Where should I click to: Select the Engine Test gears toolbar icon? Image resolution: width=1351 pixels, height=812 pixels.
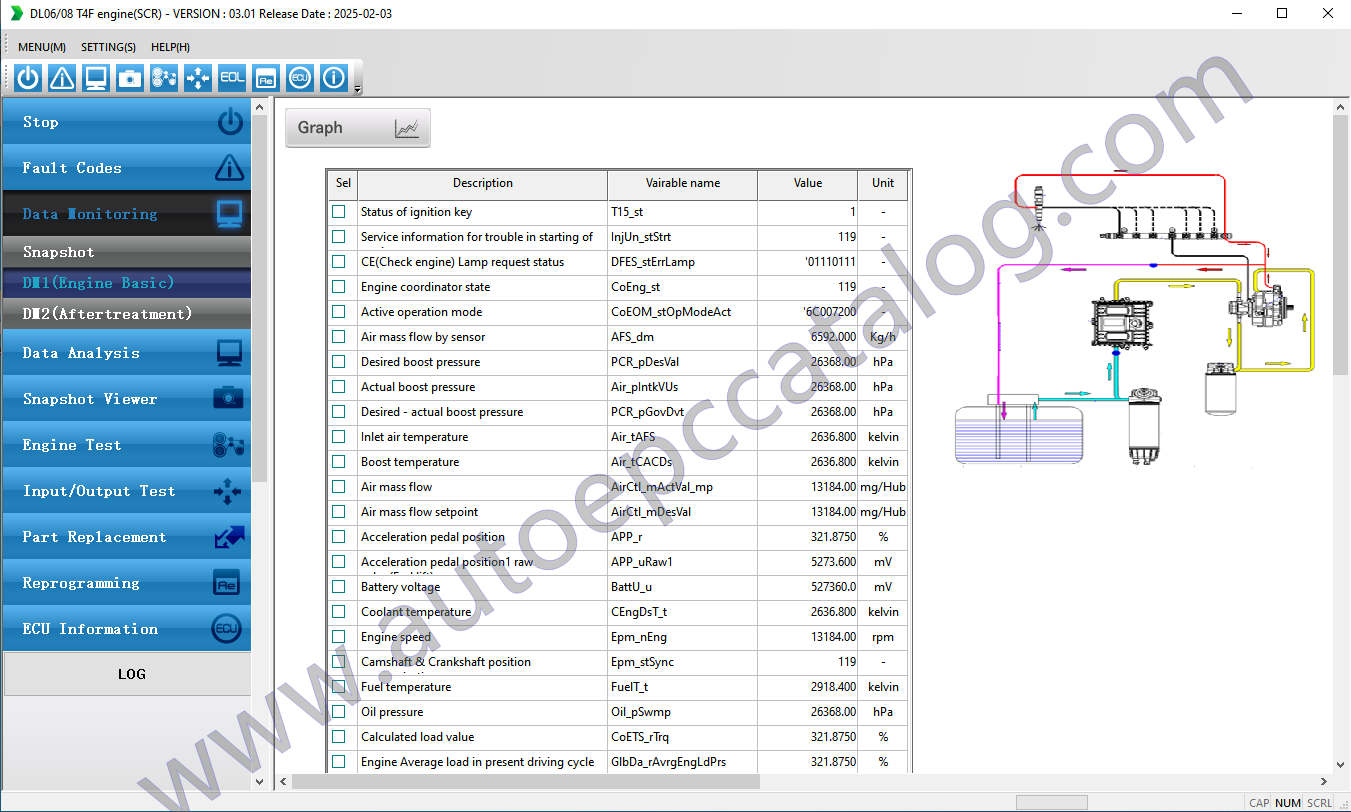coord(163,77)
